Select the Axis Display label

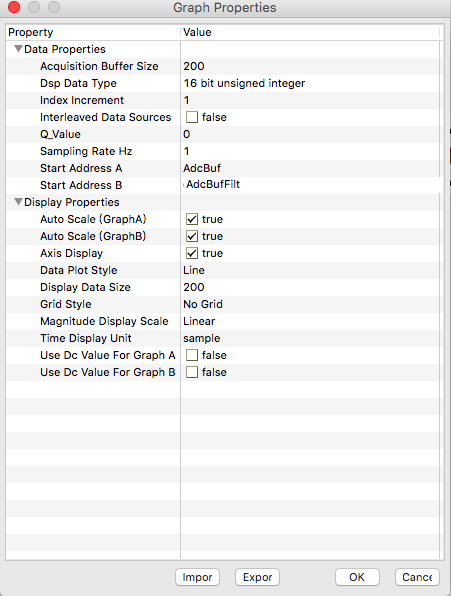coord(71,253)
